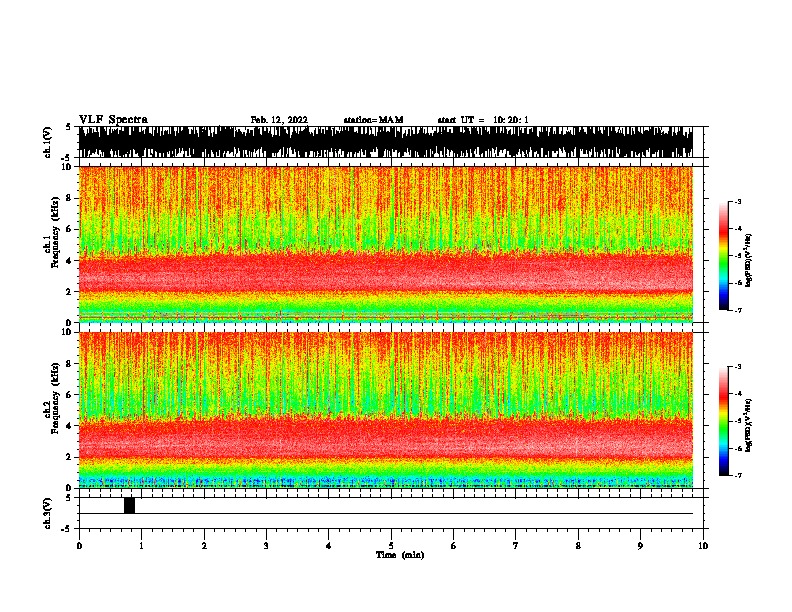Select the start UT time "10:20:1"
Viewport: 792px width, 612px height.
(x=511, y=120)
